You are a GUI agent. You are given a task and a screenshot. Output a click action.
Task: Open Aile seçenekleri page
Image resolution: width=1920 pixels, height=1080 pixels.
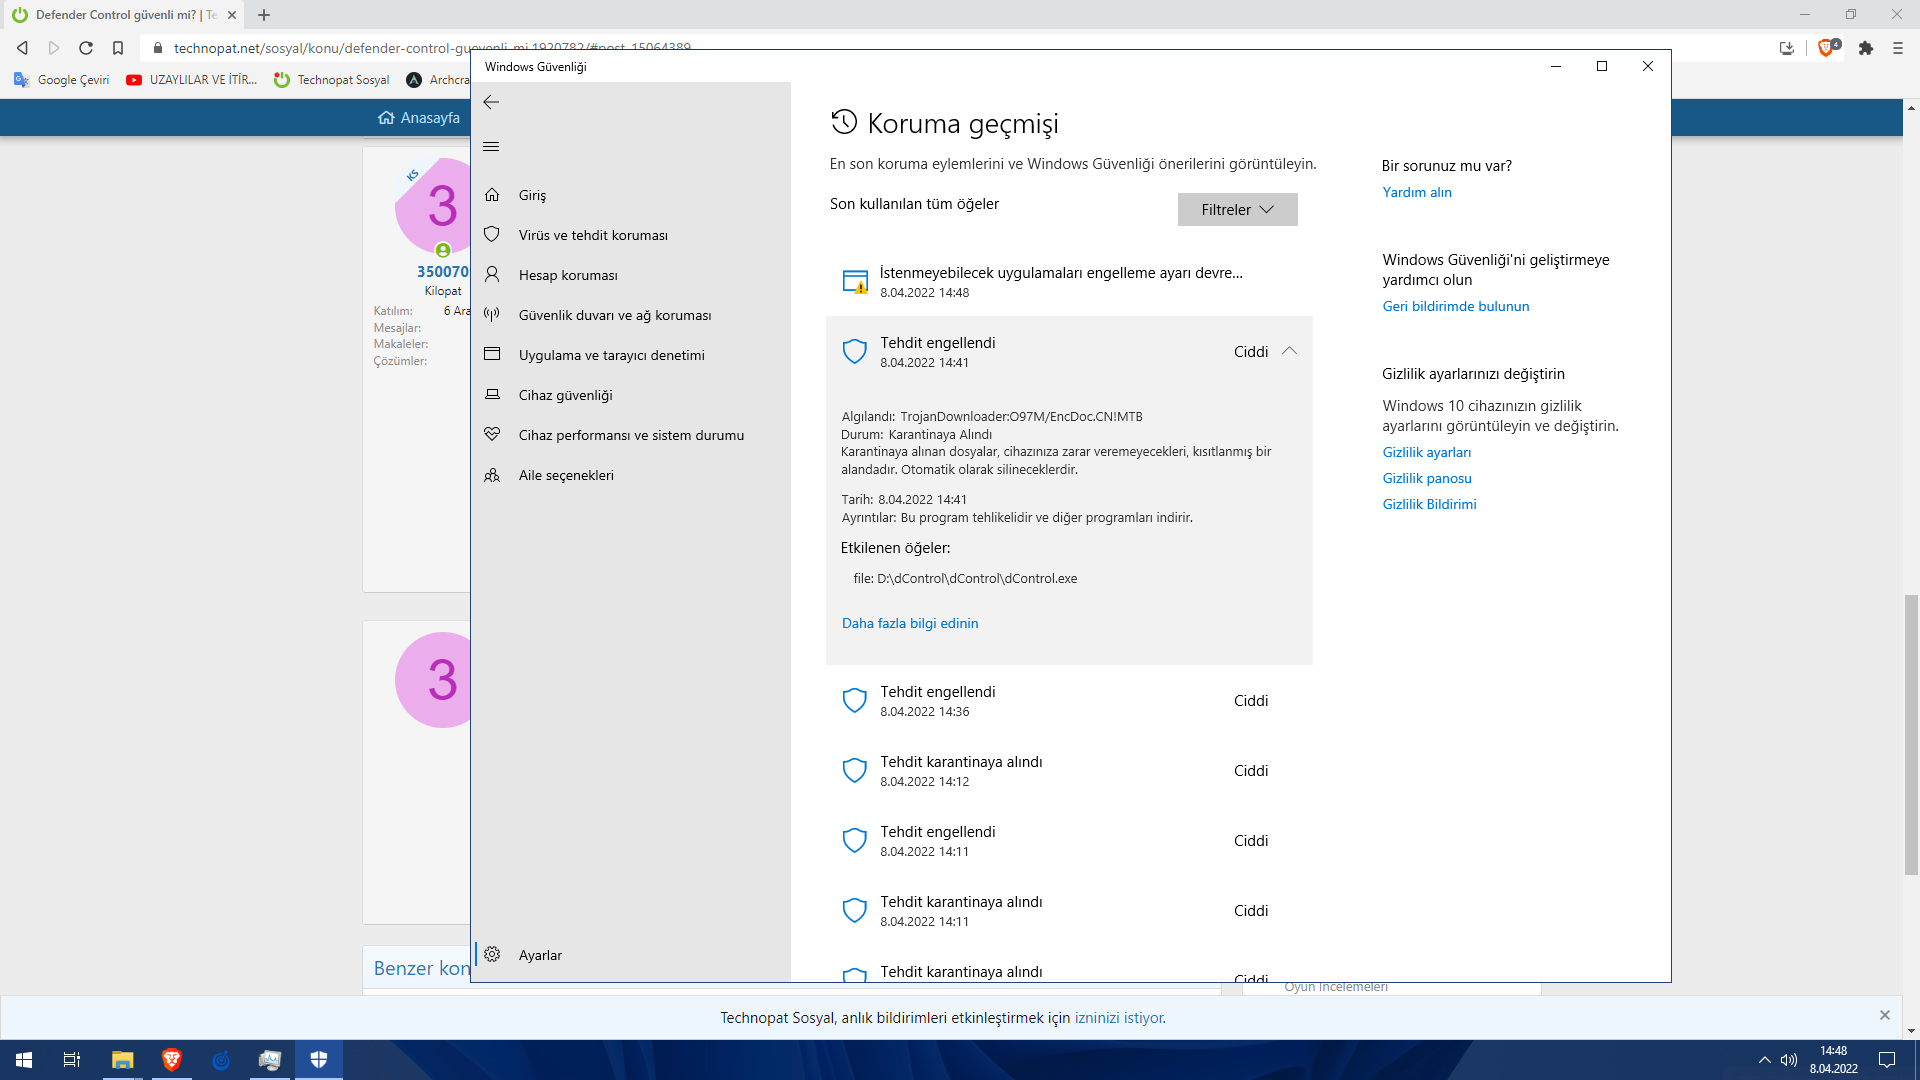pos(565,475)
